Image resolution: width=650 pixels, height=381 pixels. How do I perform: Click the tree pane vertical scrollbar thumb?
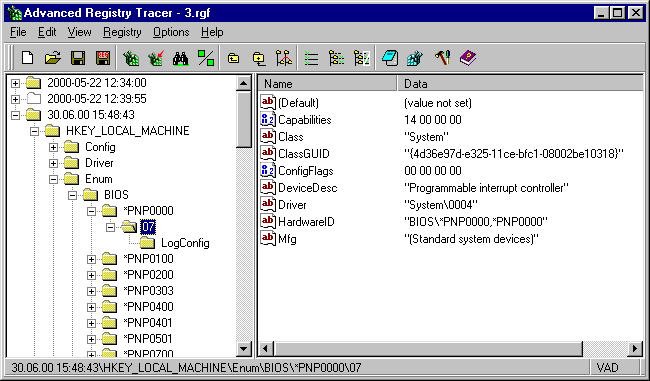coord(243,119)
